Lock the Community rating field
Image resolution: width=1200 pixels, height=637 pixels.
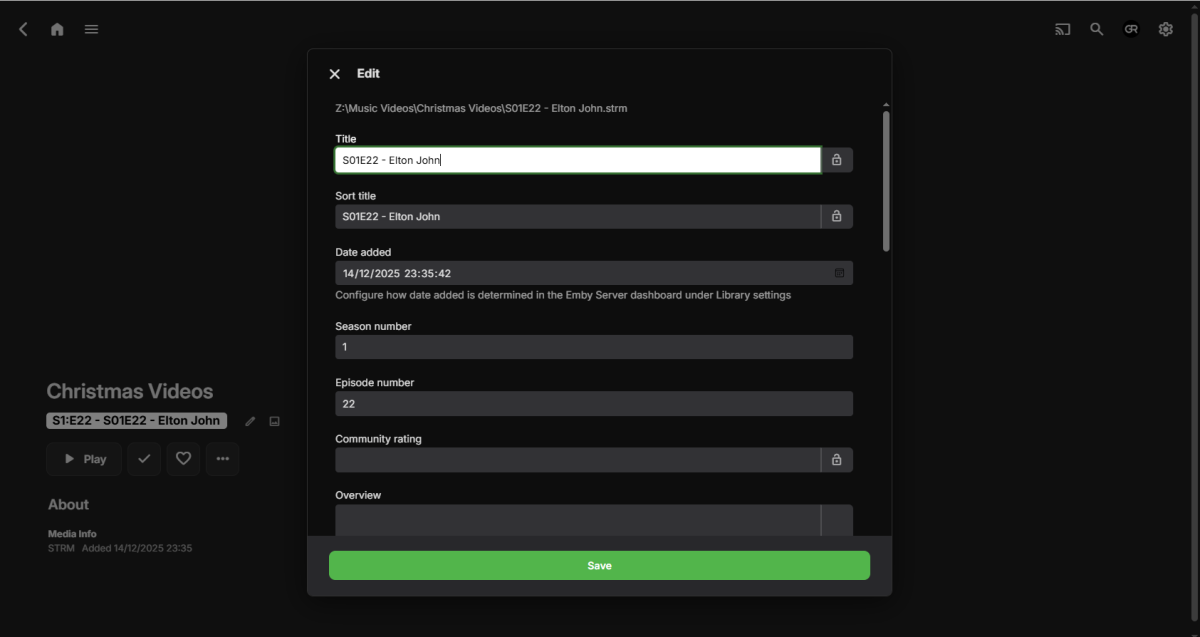837,459
